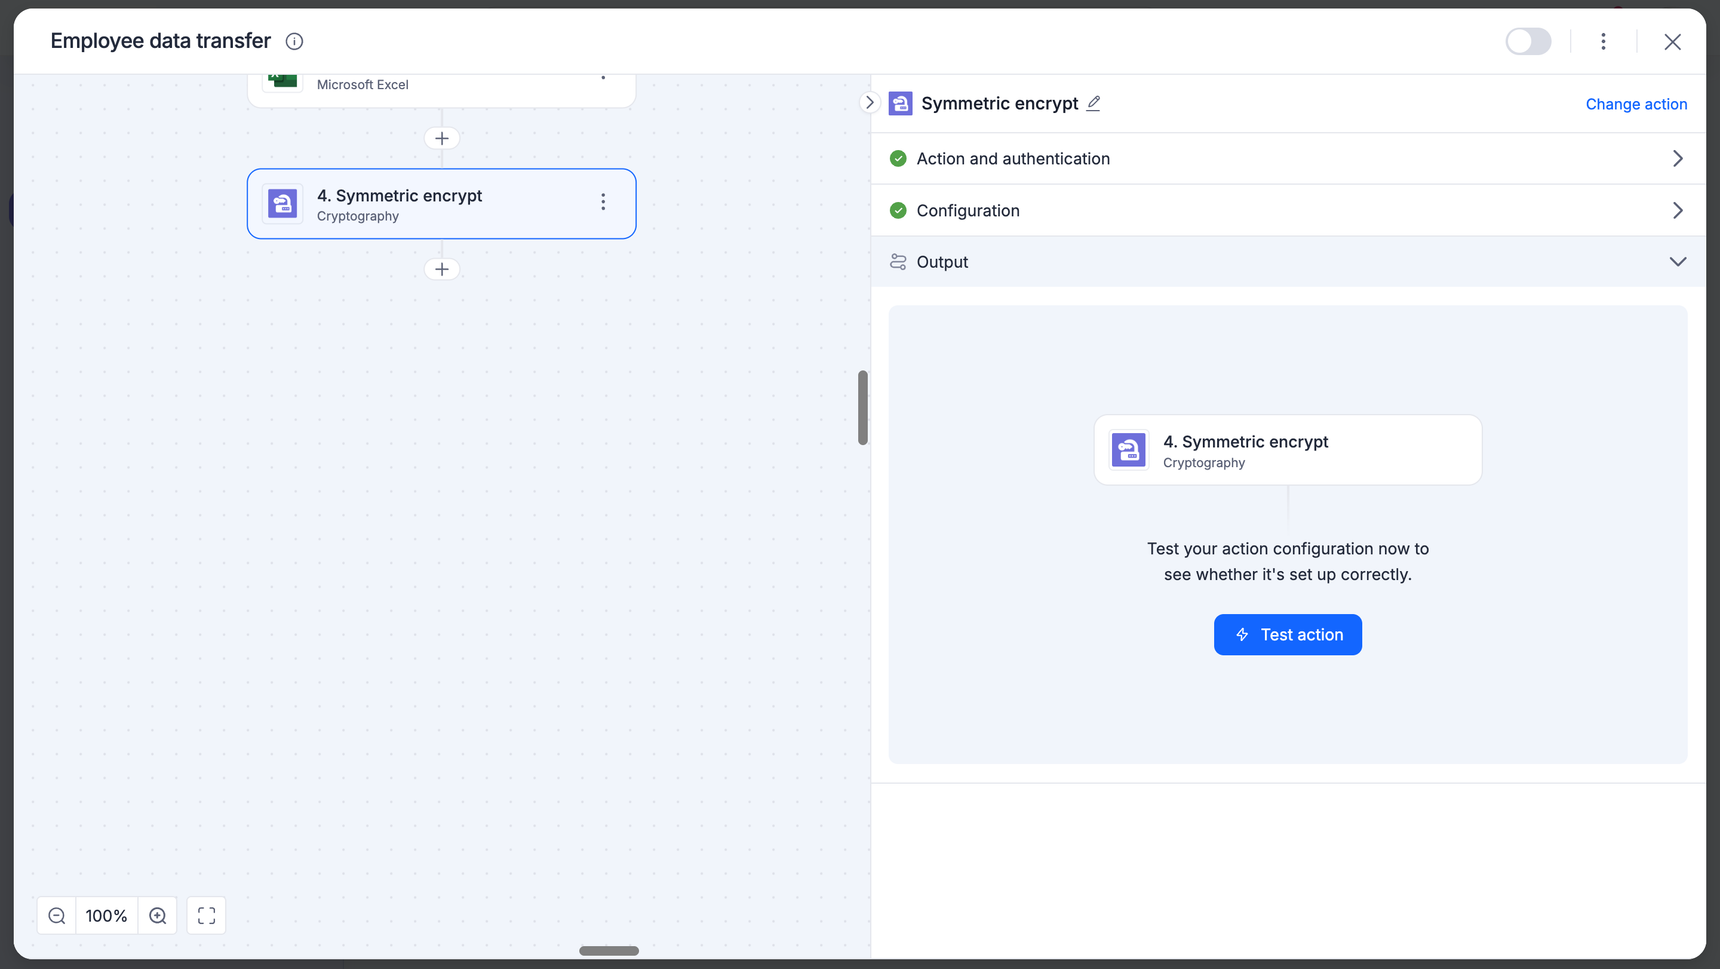Click the zoom in magnifier icon
Screen dimensions: 1720x969
(158, 916)
